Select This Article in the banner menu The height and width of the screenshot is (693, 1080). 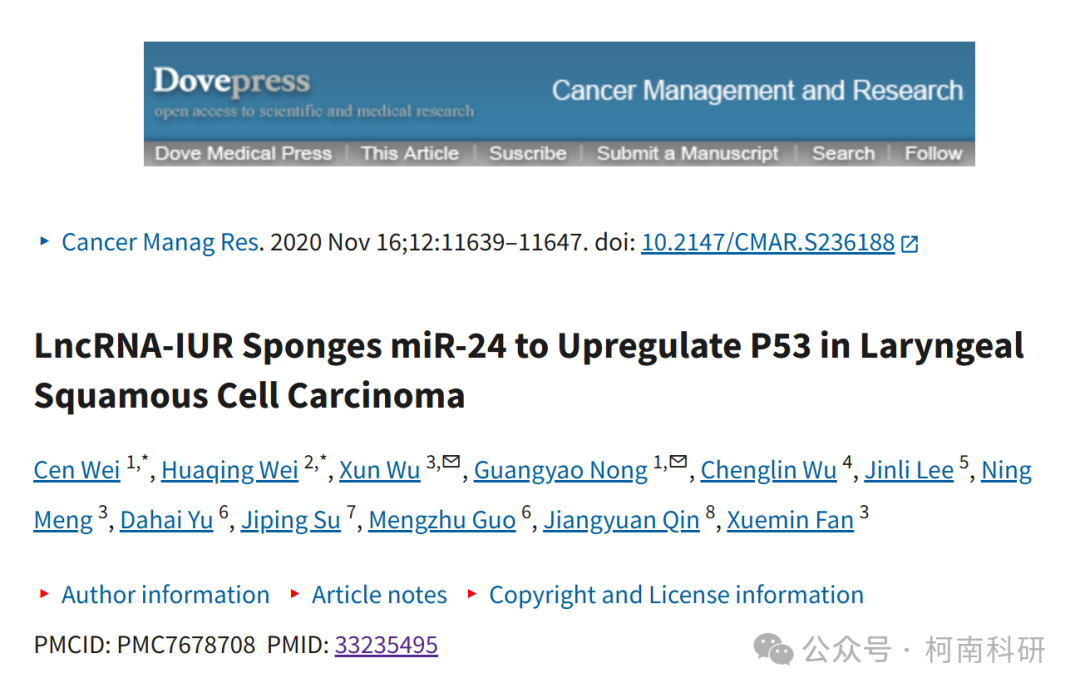410,153
